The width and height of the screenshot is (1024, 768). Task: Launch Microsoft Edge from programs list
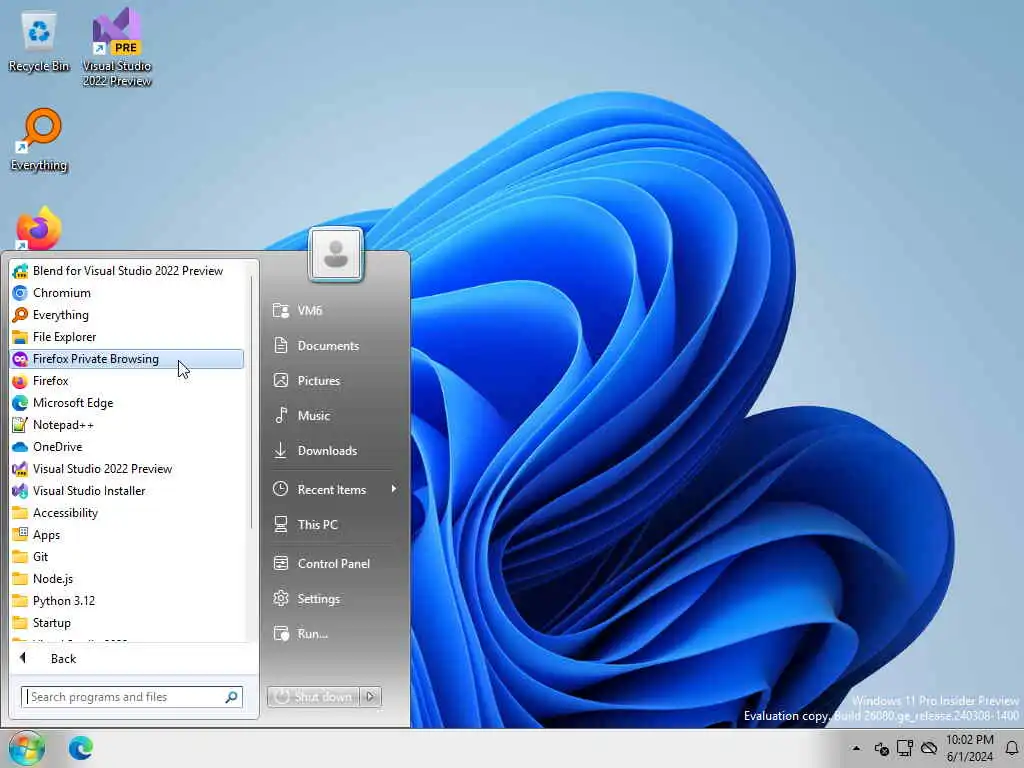point(127,403)
